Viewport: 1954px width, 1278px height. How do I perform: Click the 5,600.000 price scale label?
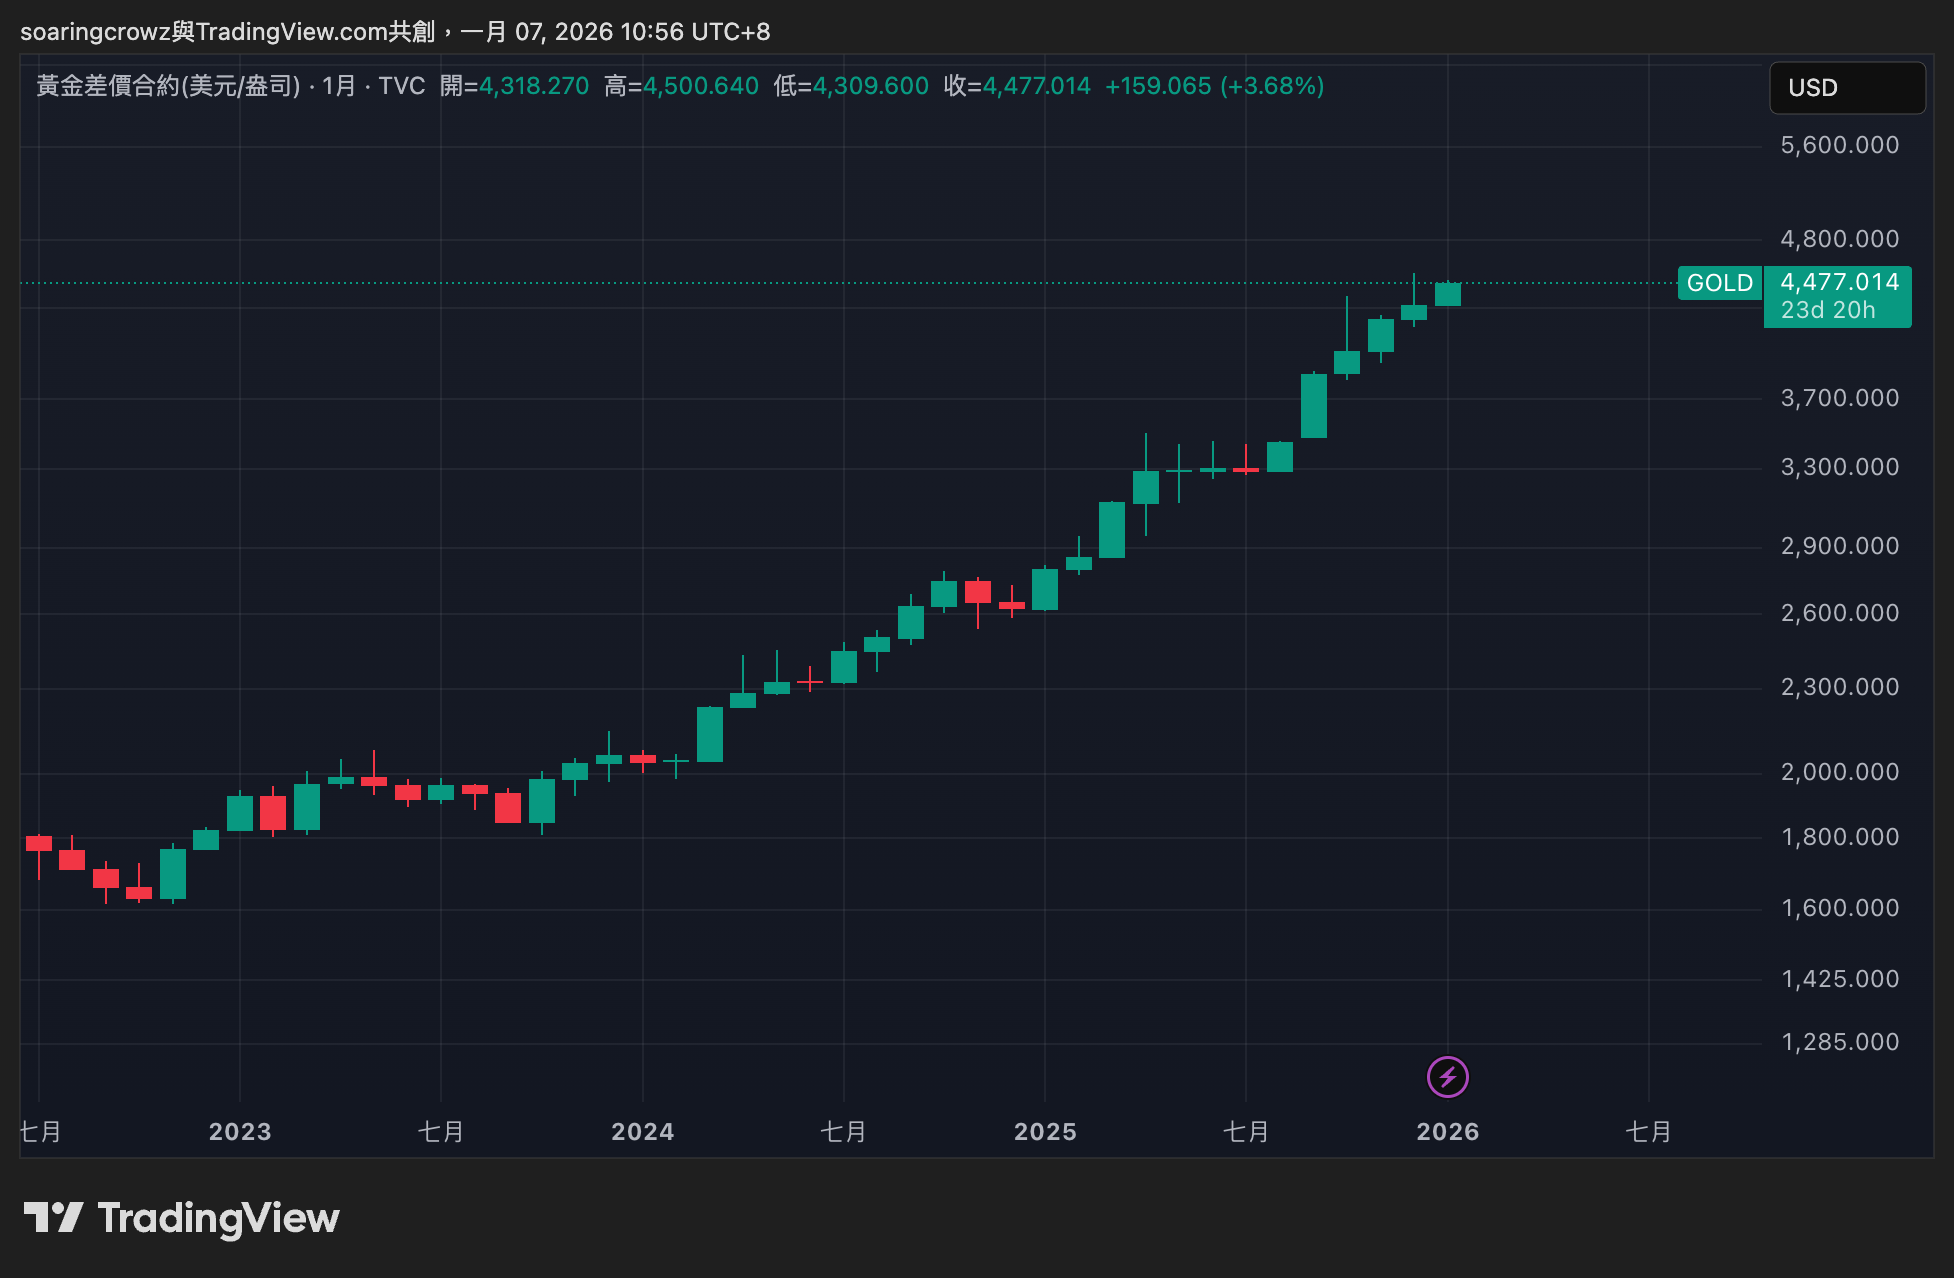[x=1839, y=145]
